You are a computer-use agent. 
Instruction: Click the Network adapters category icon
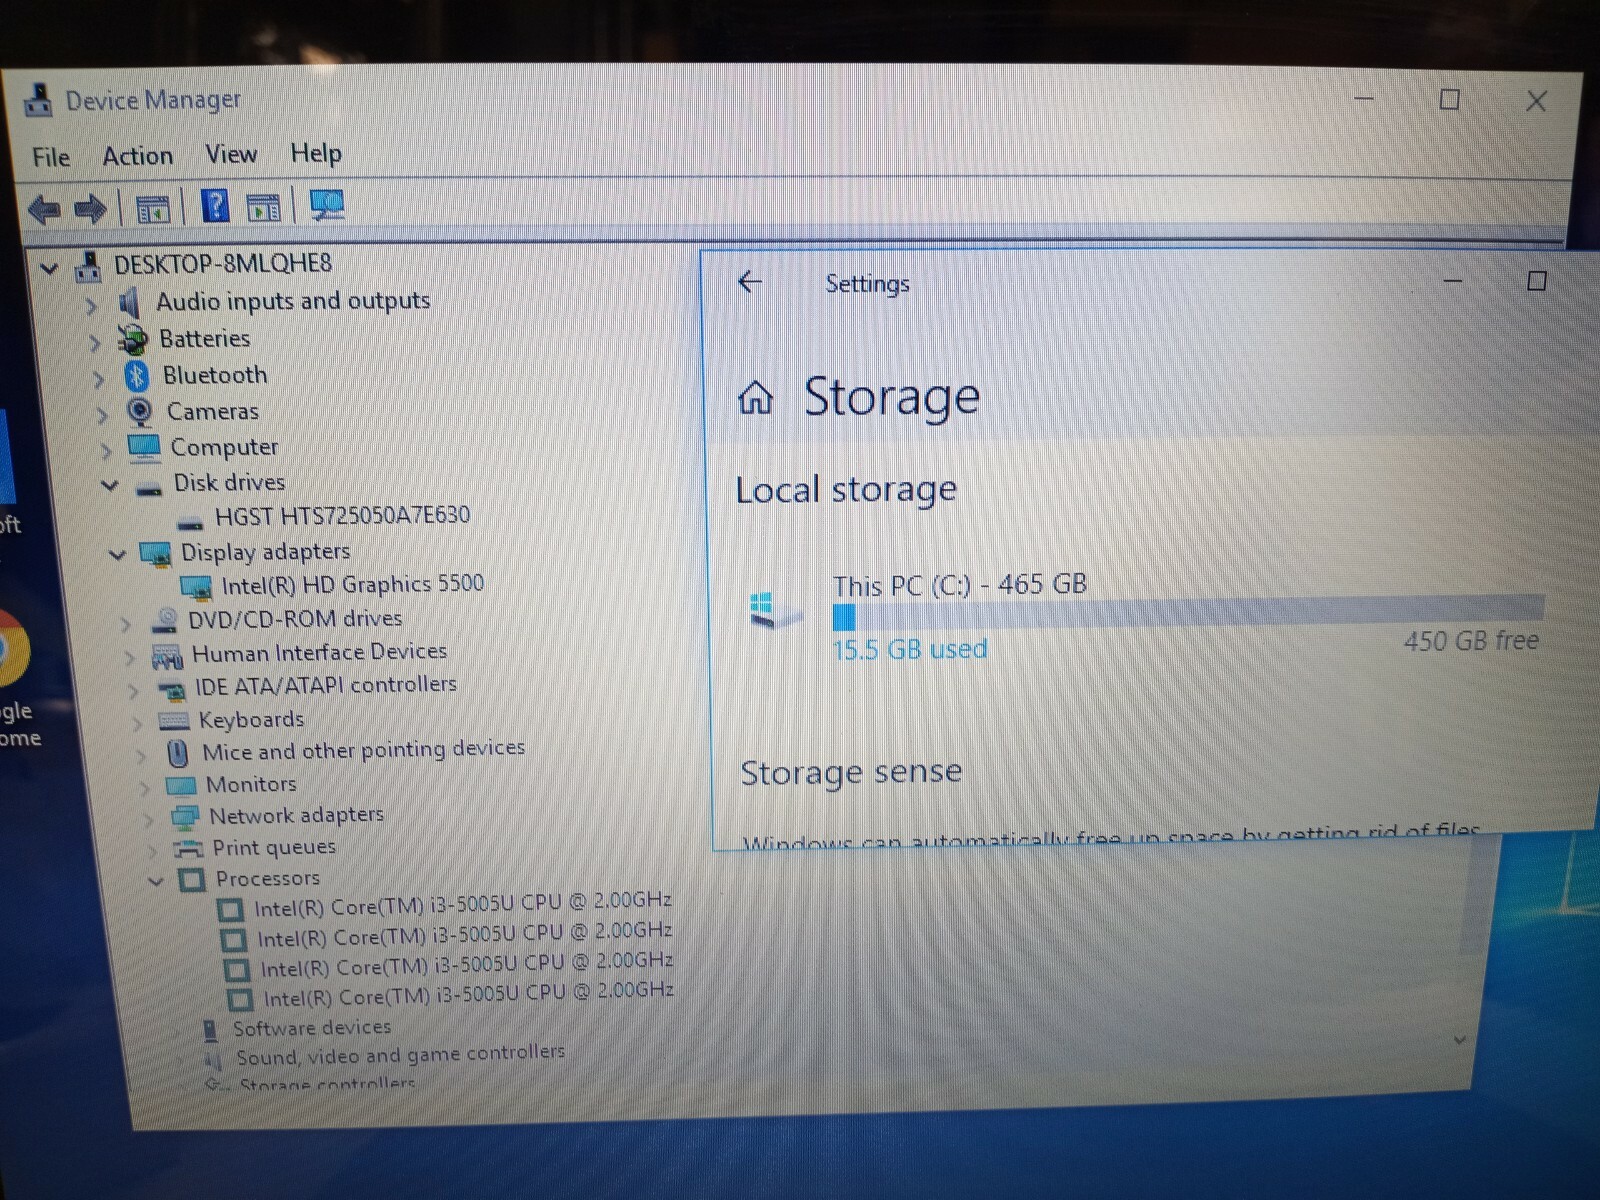(x=185, y=817)
